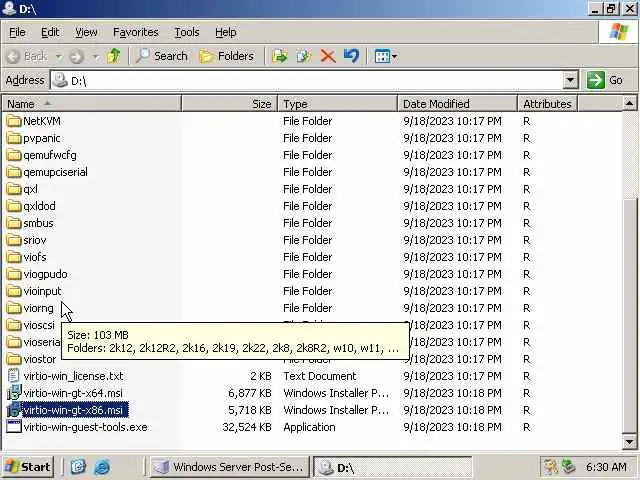Expand the Address bar dropdown
This screenshot has height=480, width=640.
(570, 80)
